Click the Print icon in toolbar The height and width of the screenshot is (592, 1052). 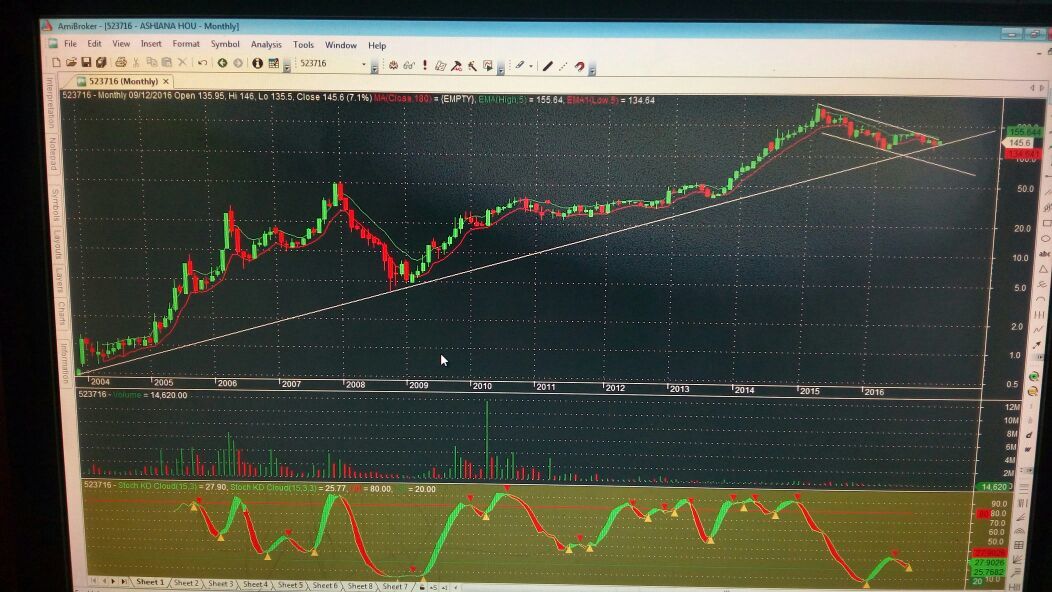[121, 63]
